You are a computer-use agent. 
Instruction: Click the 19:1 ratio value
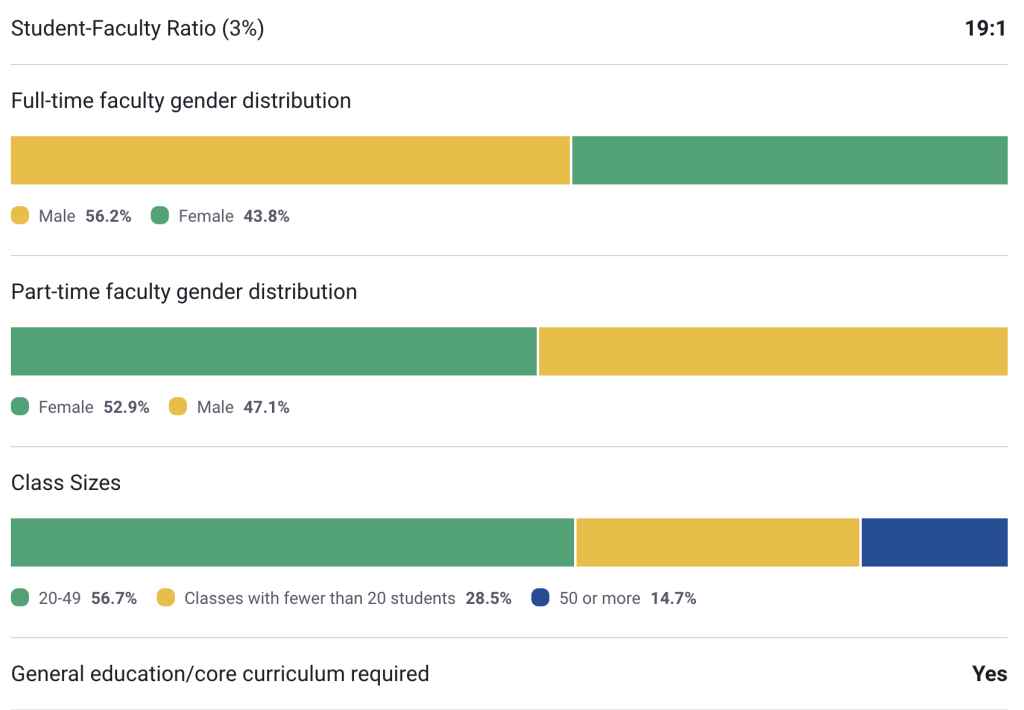985,28
